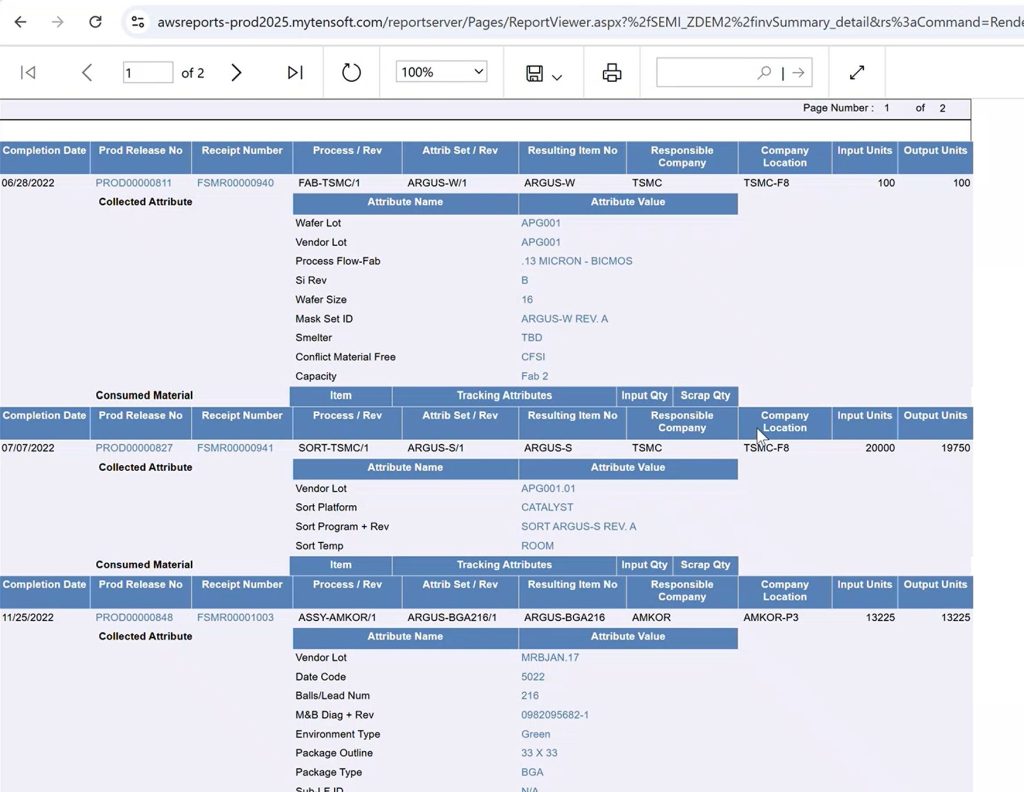This screenshot has height=792, width=1024.
Task: Click the browser forward navigation arrow
Action: point(58,21)
